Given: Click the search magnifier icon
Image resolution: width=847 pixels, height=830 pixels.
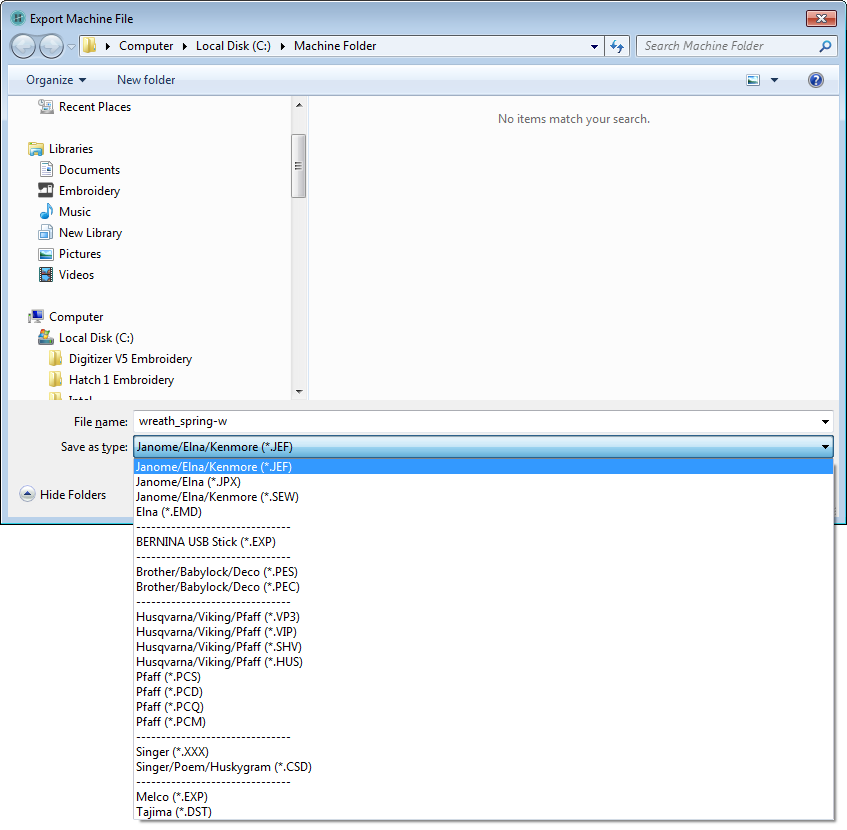Looking at the screenshot, I should pyautogui.click(x=825, y=46).
